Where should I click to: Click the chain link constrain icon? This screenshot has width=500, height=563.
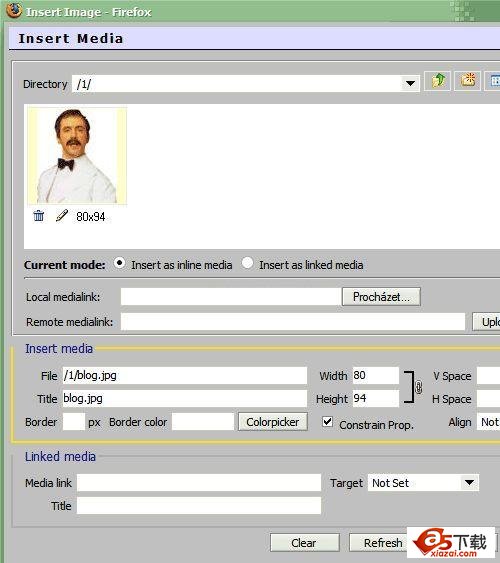click(x=419, y=387)
